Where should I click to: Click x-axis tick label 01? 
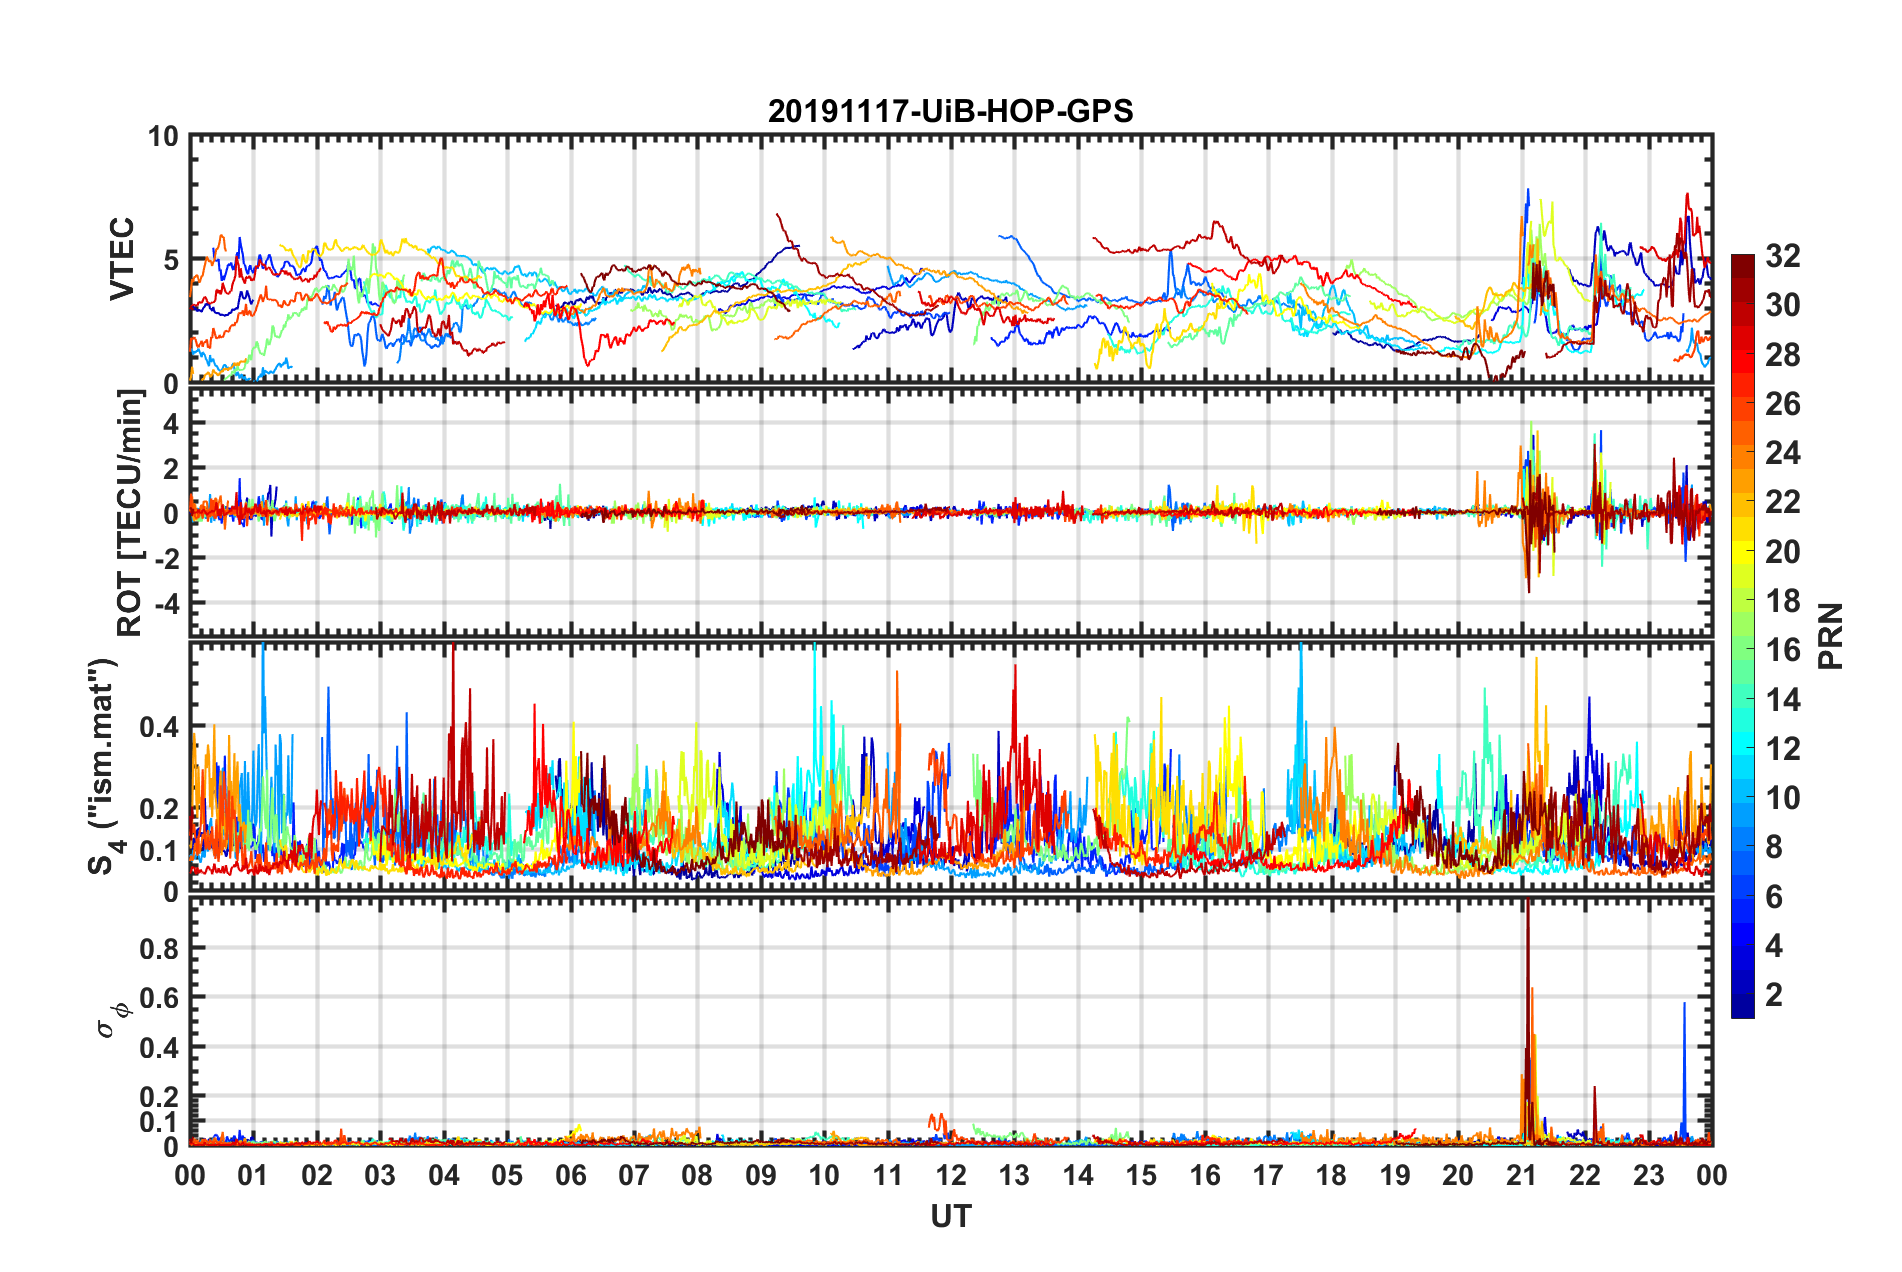click(x=253, y=1175)
